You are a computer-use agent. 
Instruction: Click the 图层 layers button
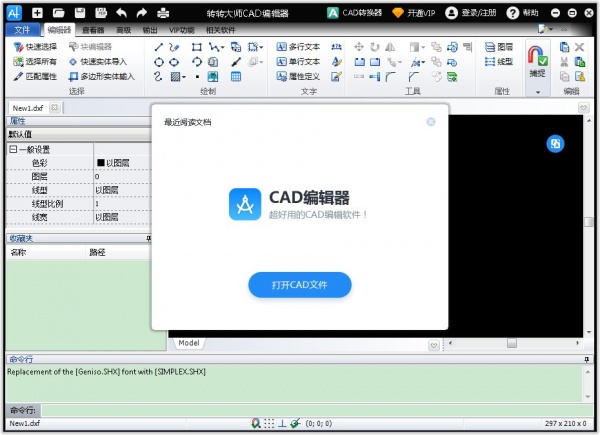click(499, 47)
